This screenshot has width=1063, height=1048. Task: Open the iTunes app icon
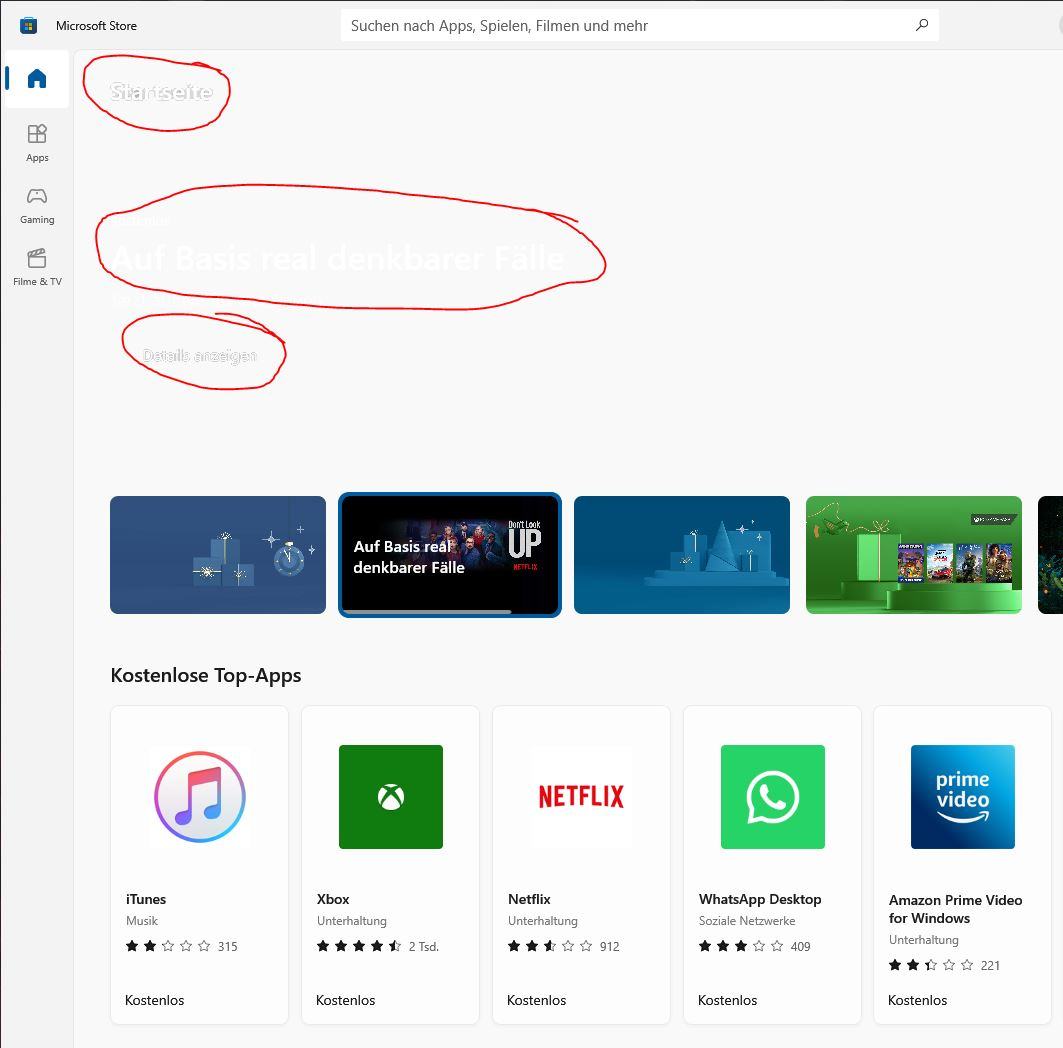pos(199,797)
